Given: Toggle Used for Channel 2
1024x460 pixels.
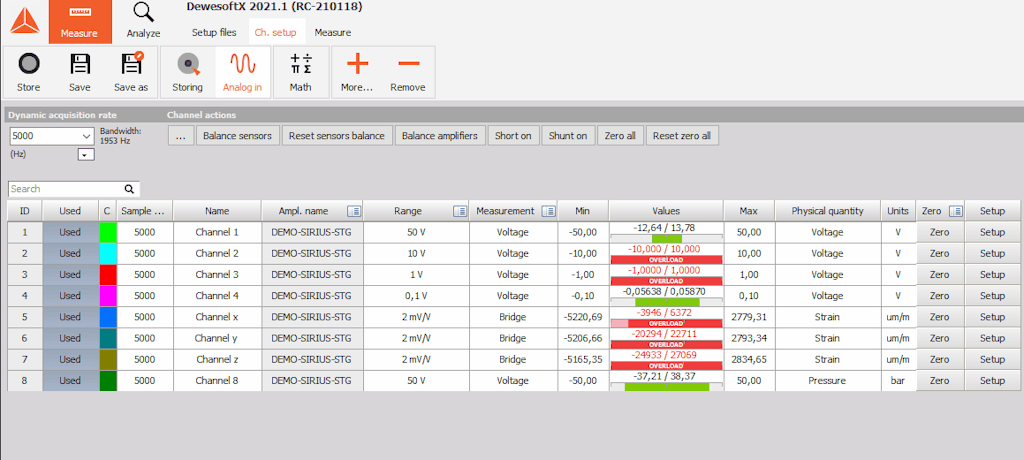Looking at the screenshot, I should [x=70, y=254].
